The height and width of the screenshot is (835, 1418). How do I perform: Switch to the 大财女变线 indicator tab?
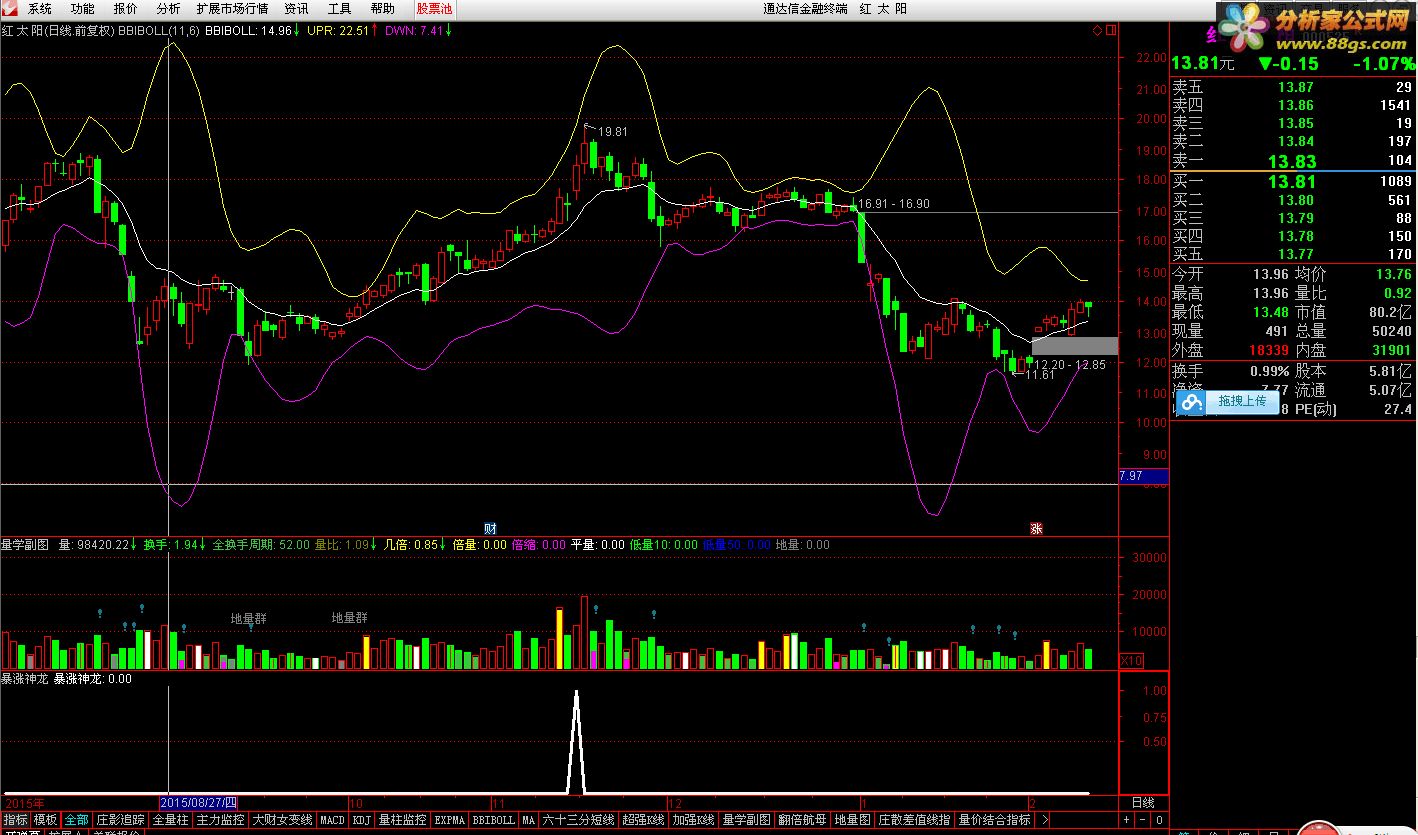282,819
